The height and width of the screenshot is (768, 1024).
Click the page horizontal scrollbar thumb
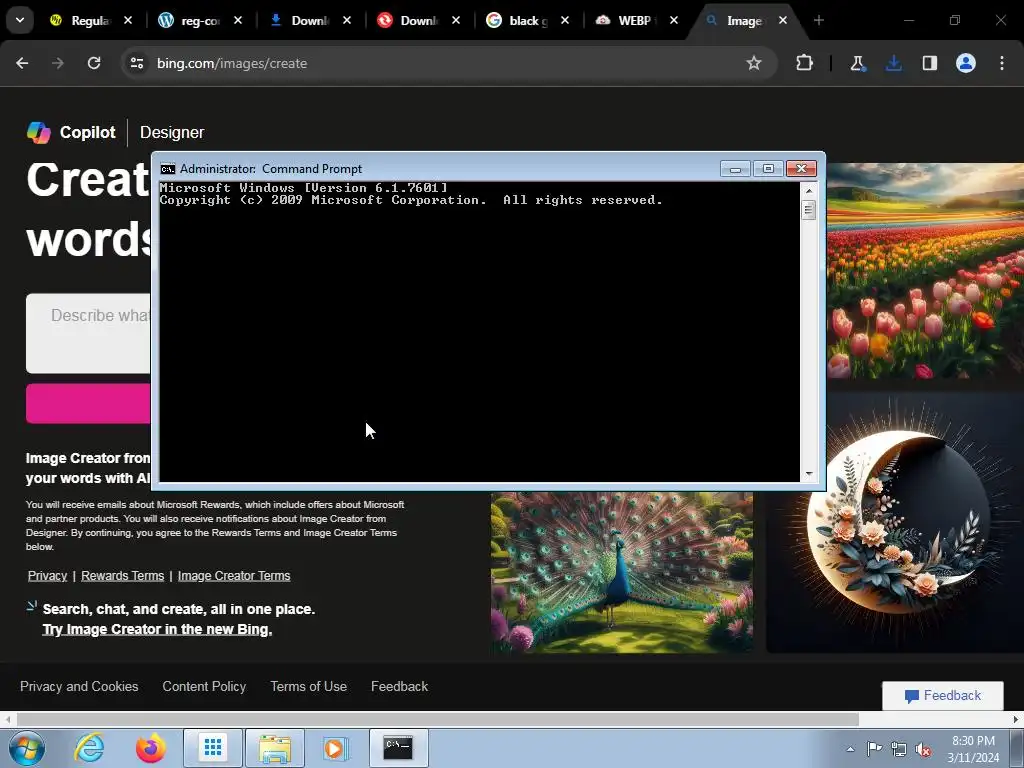[437, 719]
